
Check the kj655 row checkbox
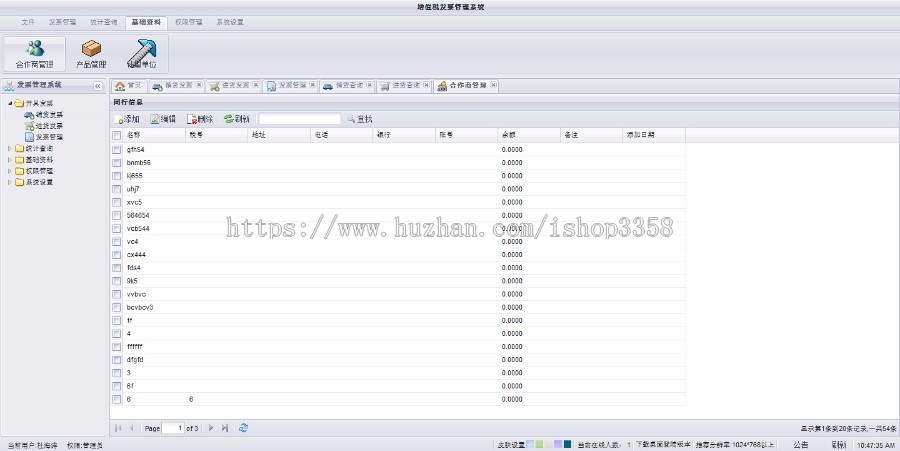tap(117, 176)
